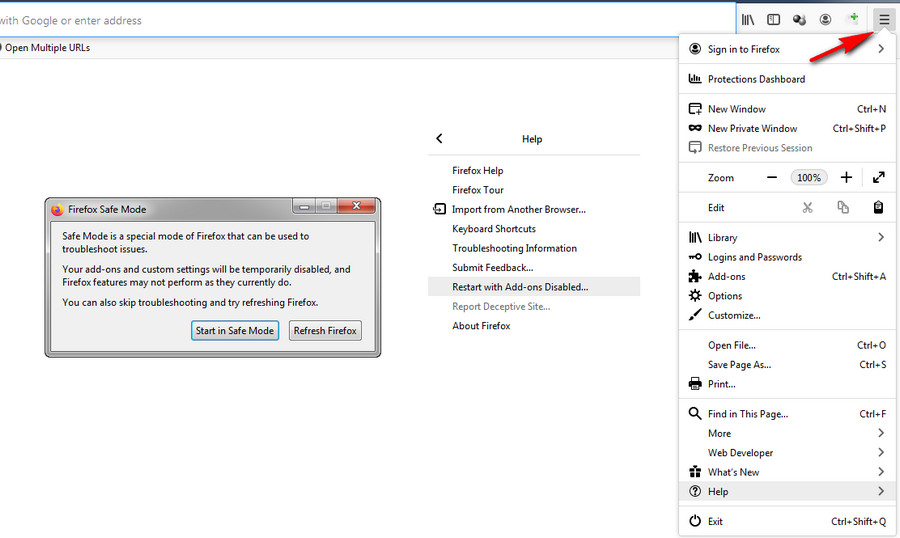Expand the Help submenu arrow

click(x=881, y=491)
